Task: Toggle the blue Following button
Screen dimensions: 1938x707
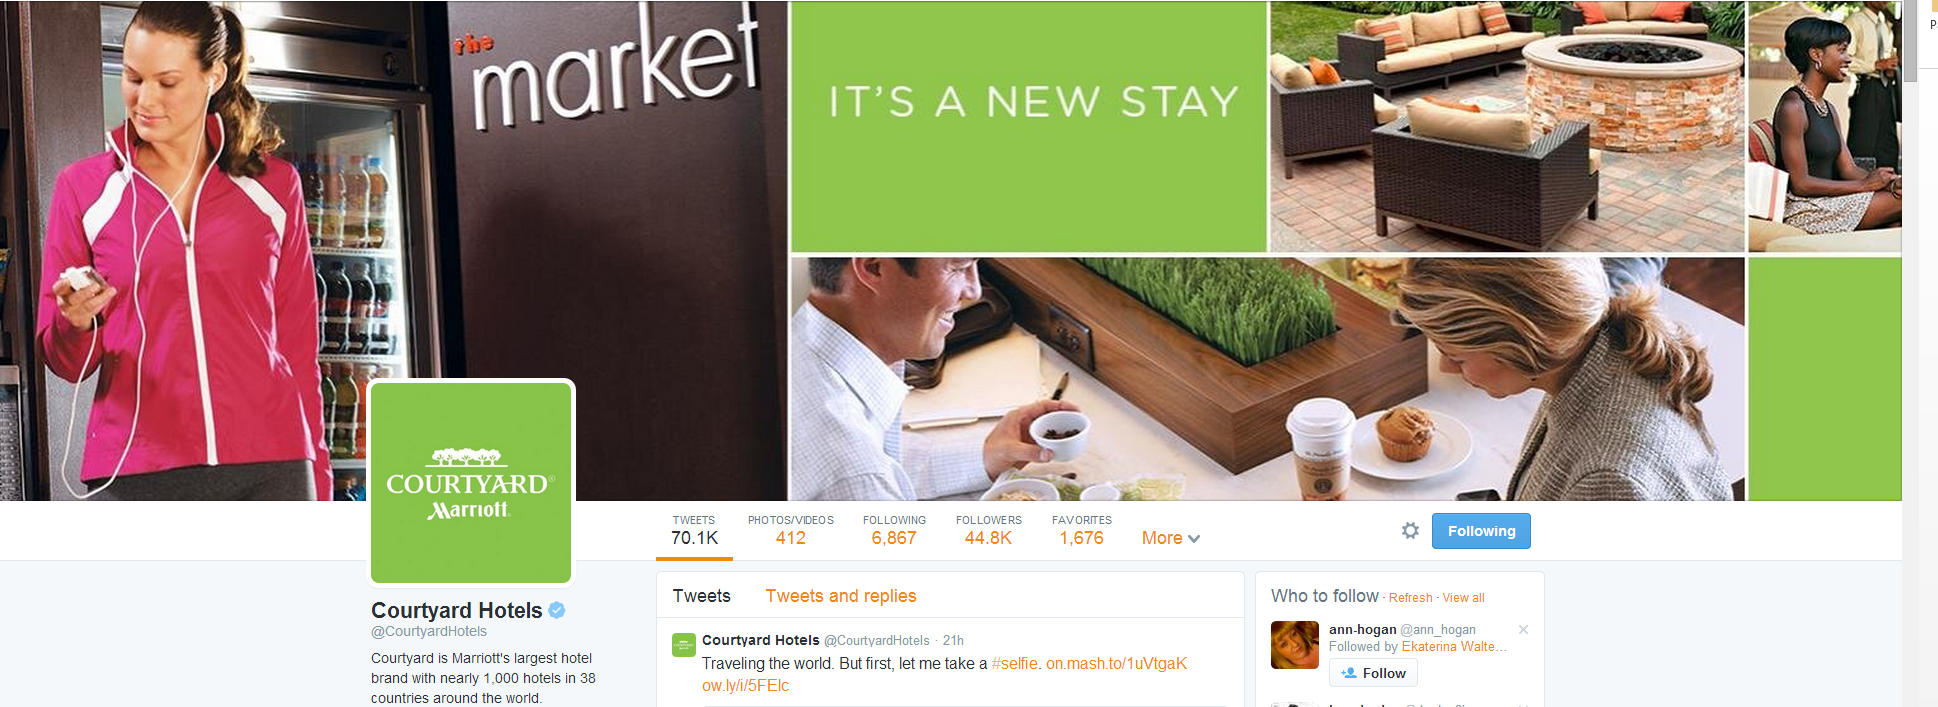Action: (x=1481, y=531)
